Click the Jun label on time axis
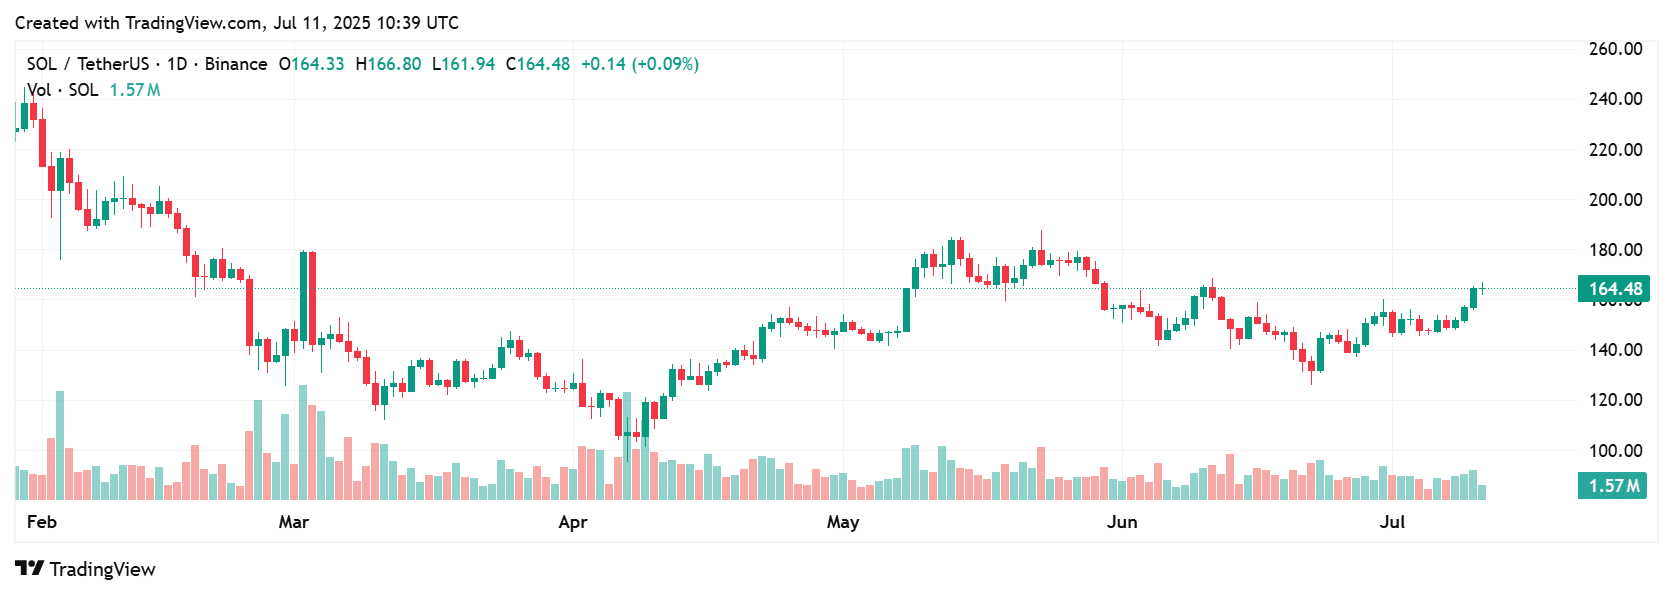 [x=1122, y=522]
